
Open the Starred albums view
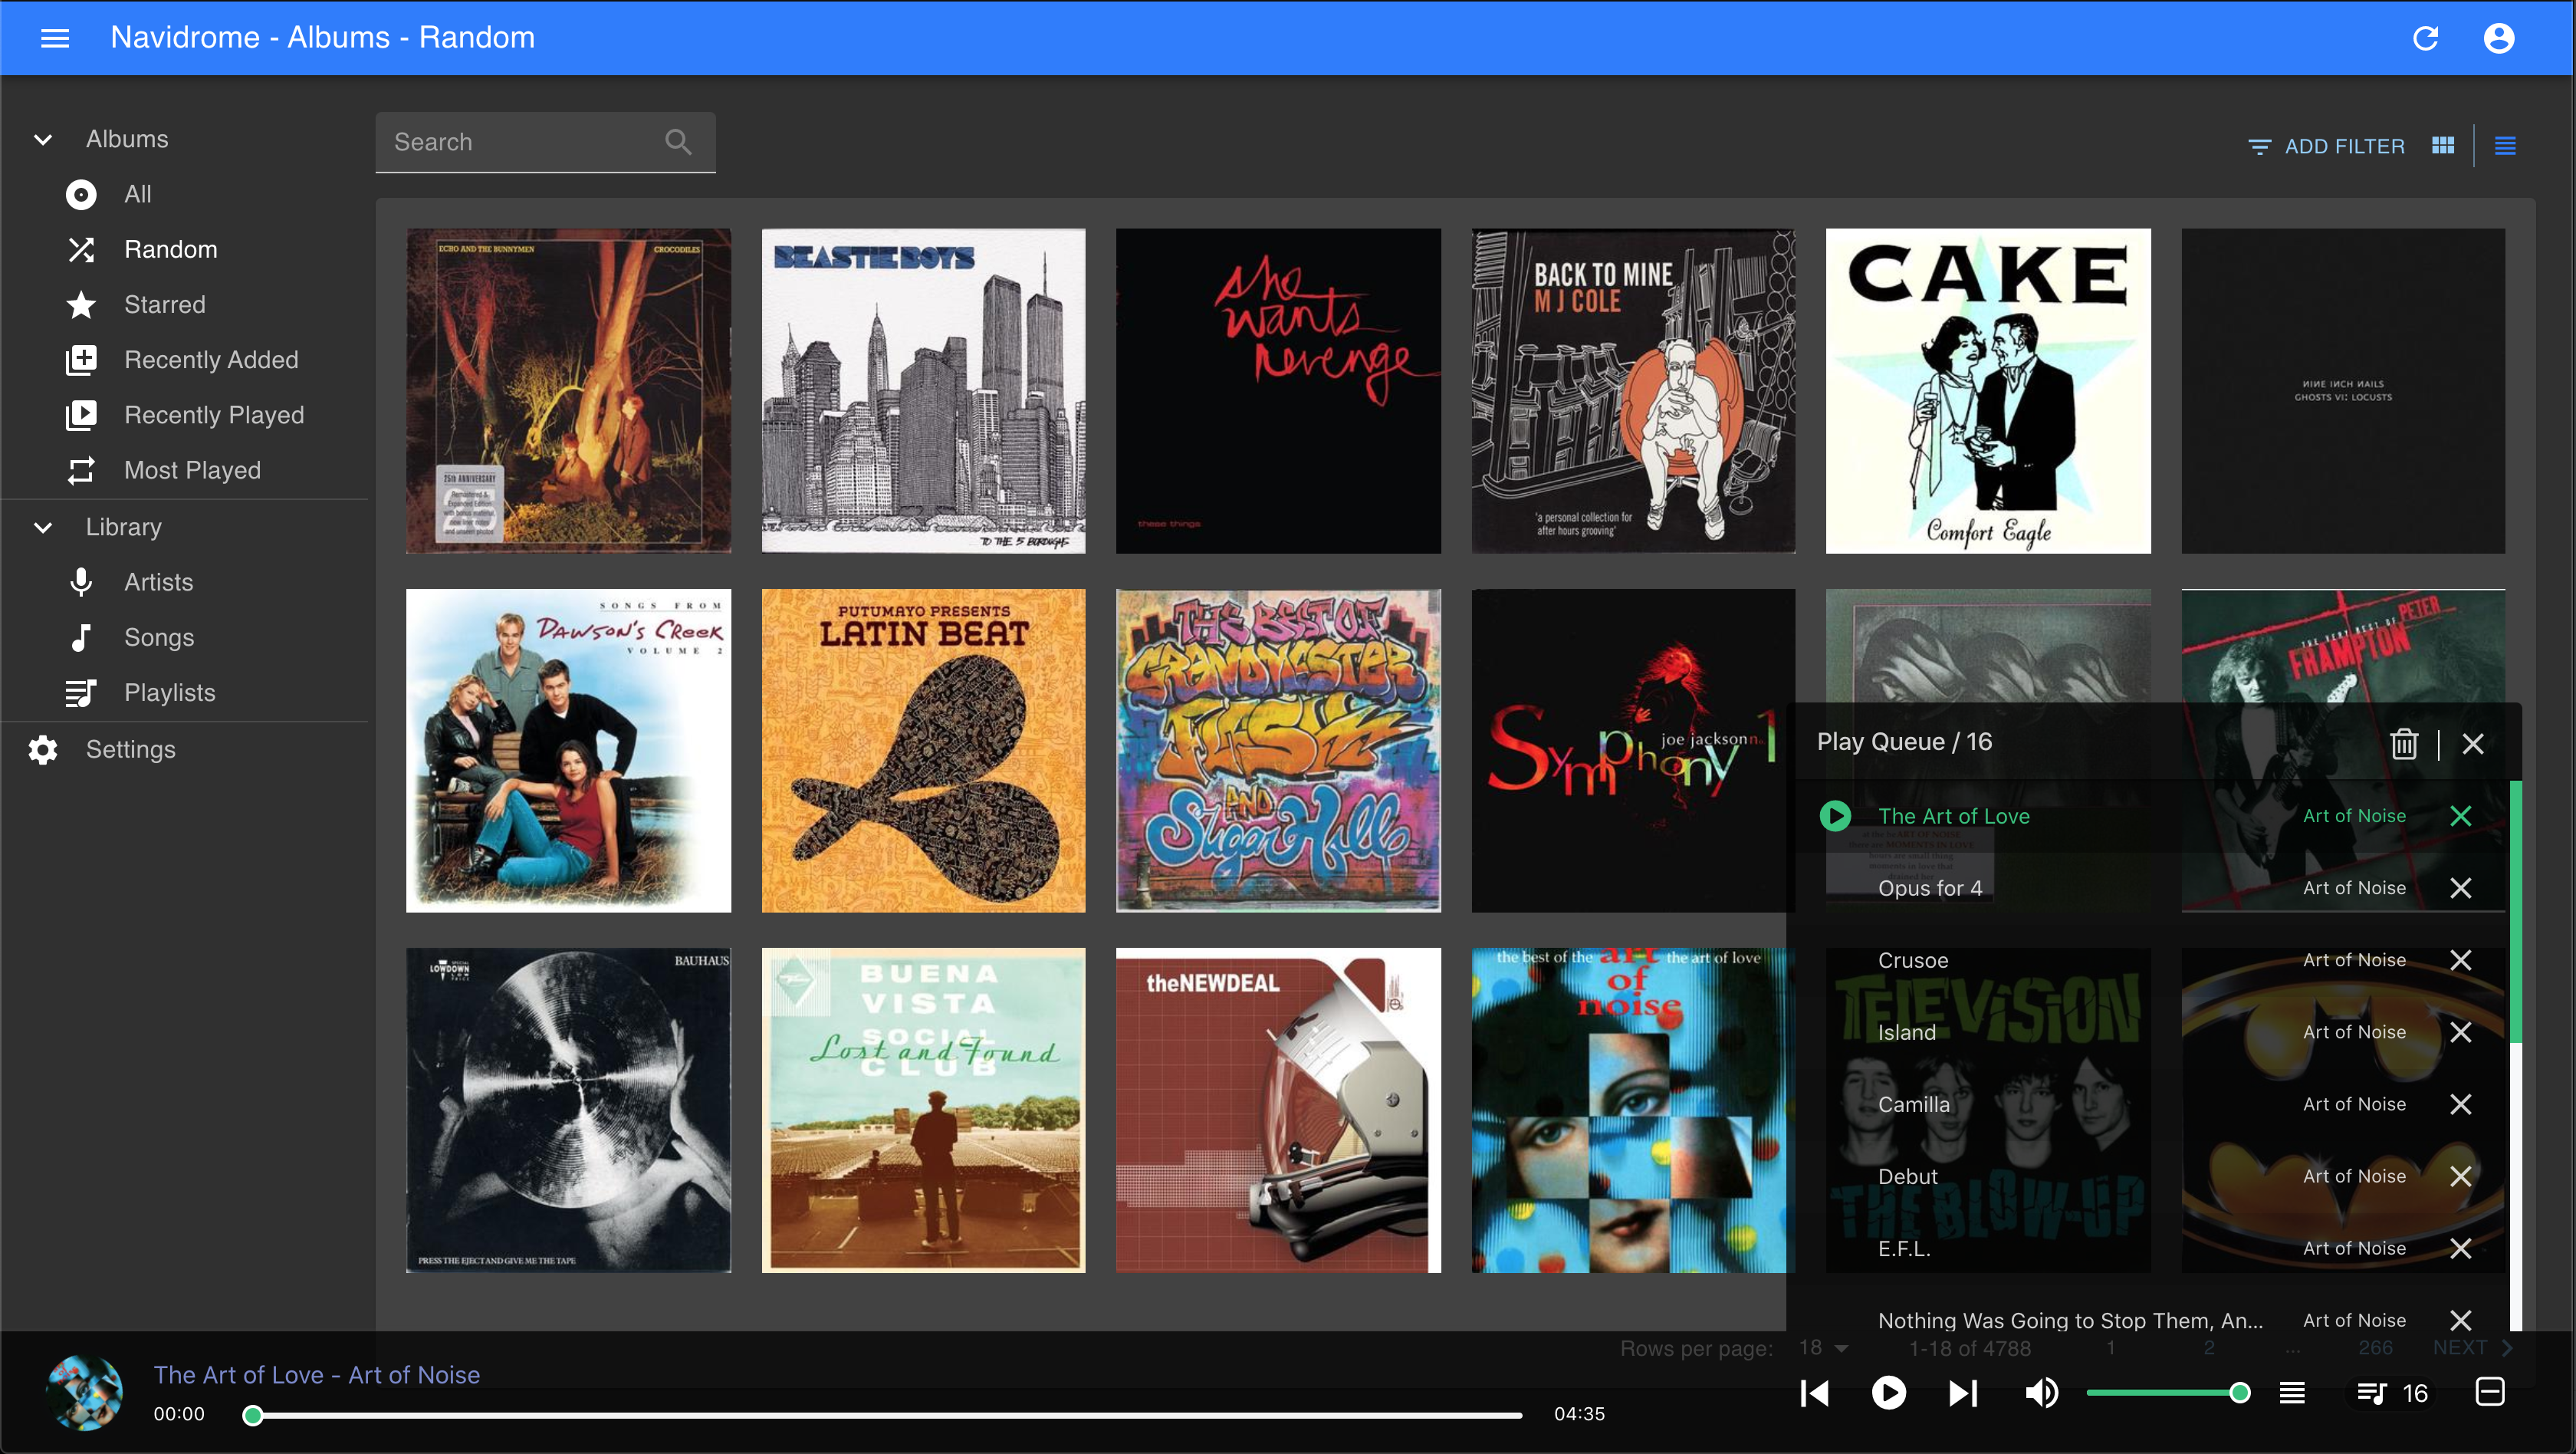click(165, 304)
